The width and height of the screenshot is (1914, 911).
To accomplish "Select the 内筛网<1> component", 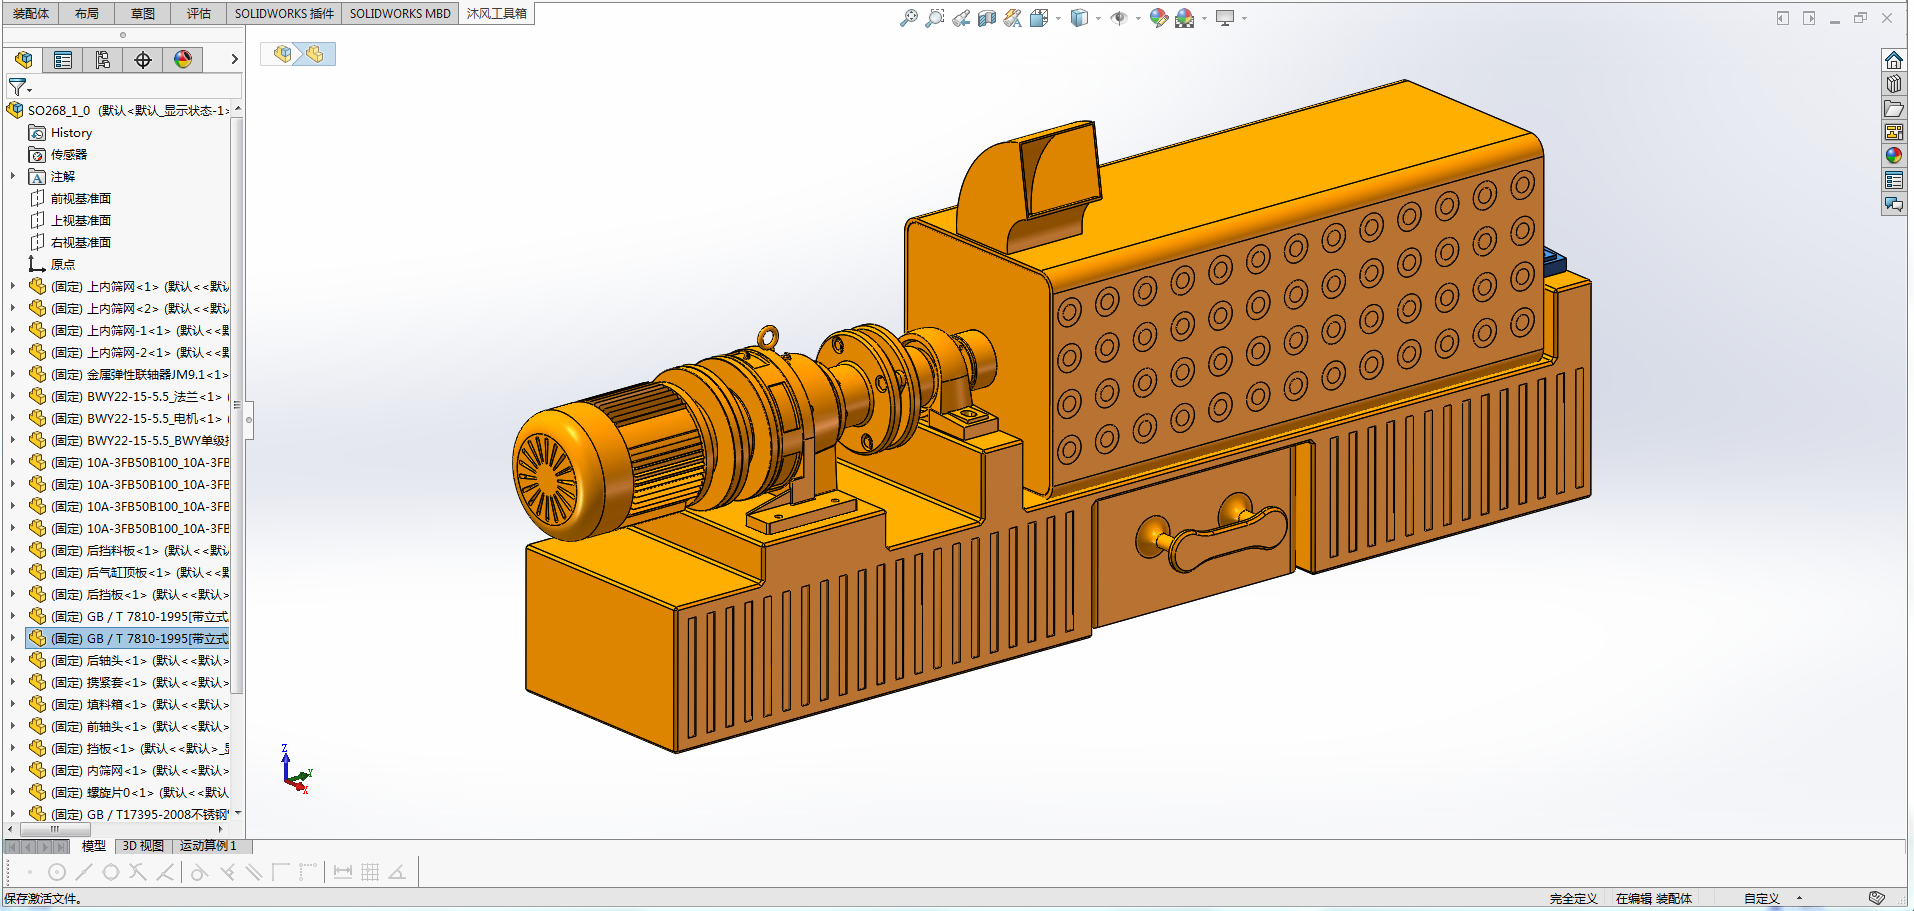I will click(x=128, y=770).
